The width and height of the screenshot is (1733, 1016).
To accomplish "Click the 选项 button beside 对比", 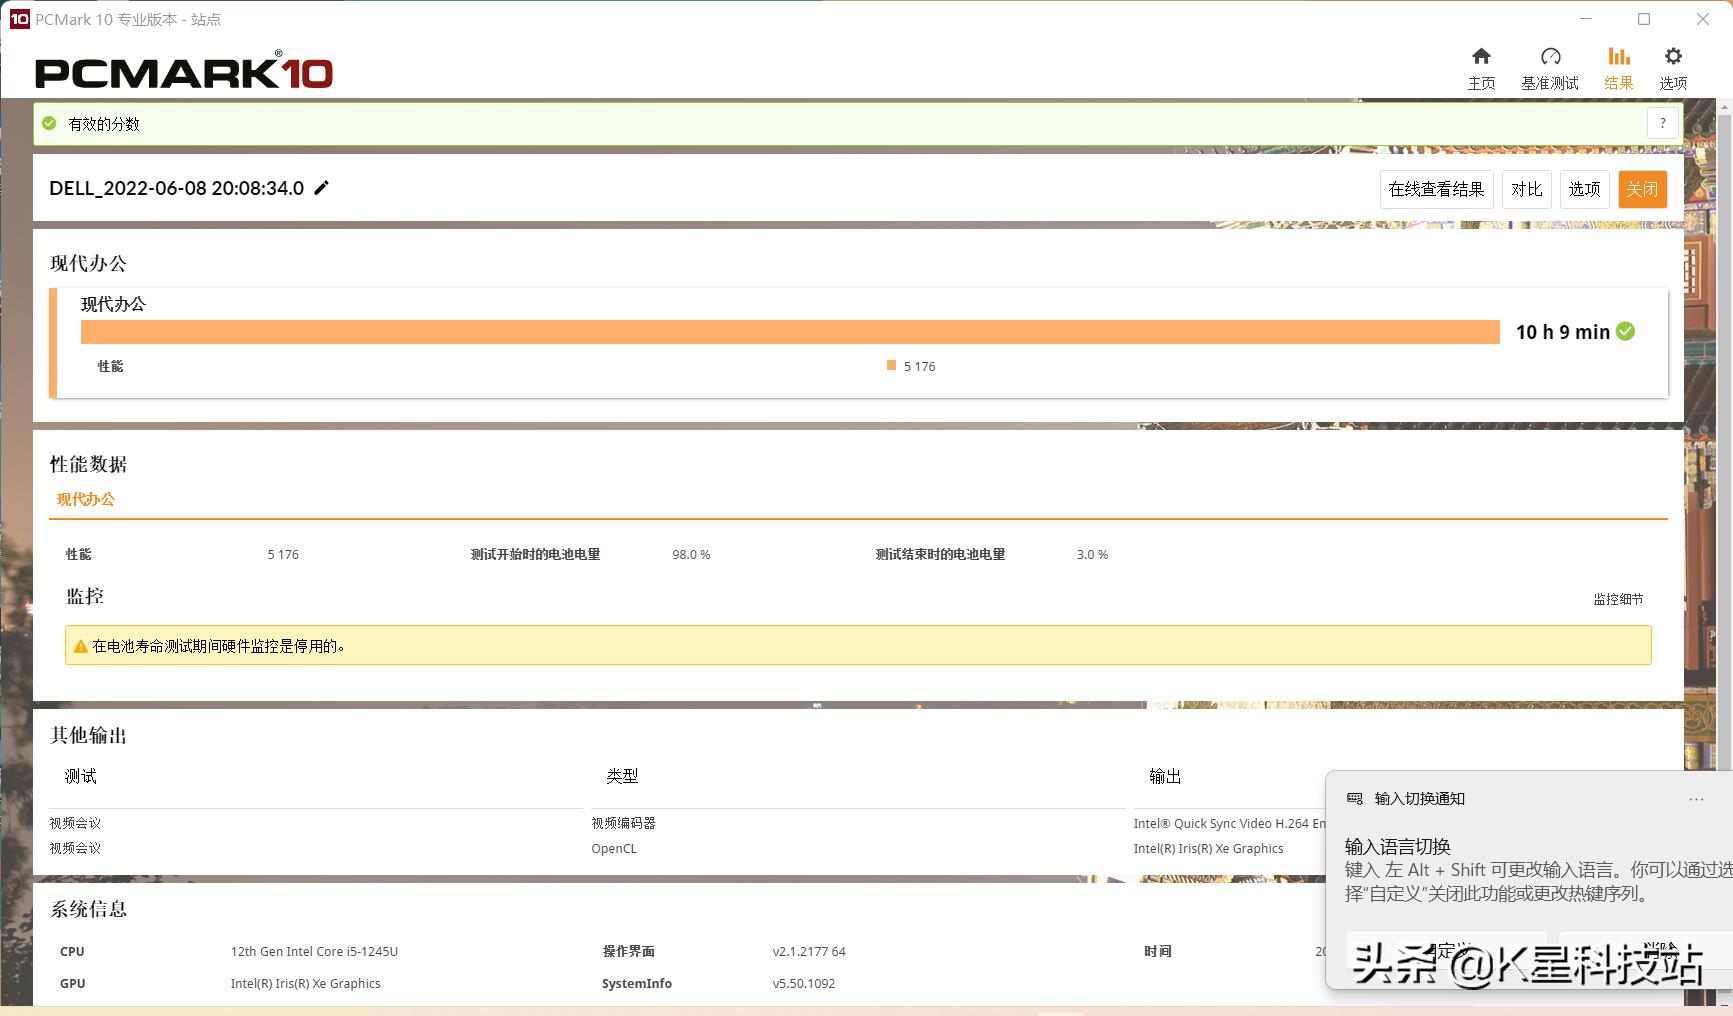I will [x=1584, y=189].
